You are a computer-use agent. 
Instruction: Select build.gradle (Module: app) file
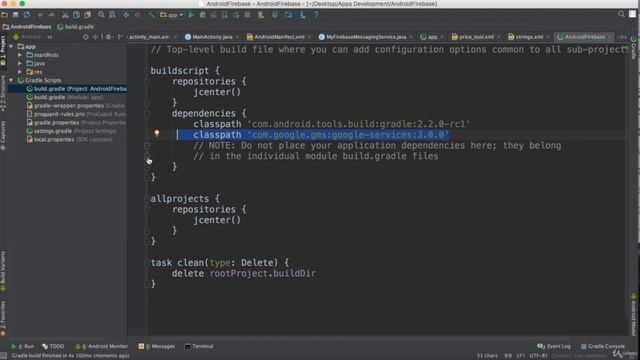(65, 98)
